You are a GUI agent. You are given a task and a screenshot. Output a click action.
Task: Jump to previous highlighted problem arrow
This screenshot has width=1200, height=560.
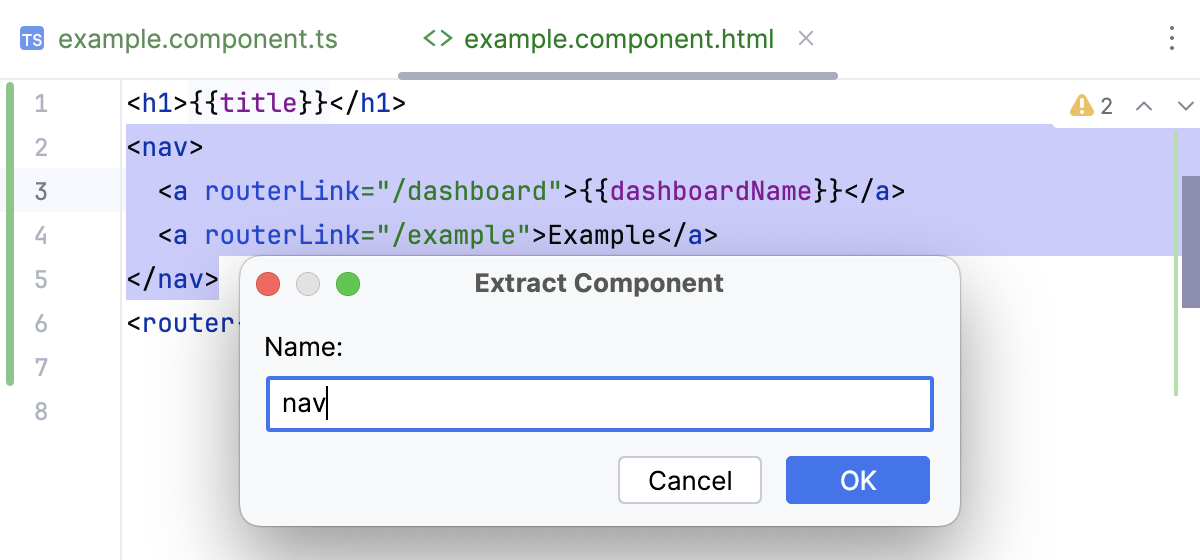click(1145, 105)
